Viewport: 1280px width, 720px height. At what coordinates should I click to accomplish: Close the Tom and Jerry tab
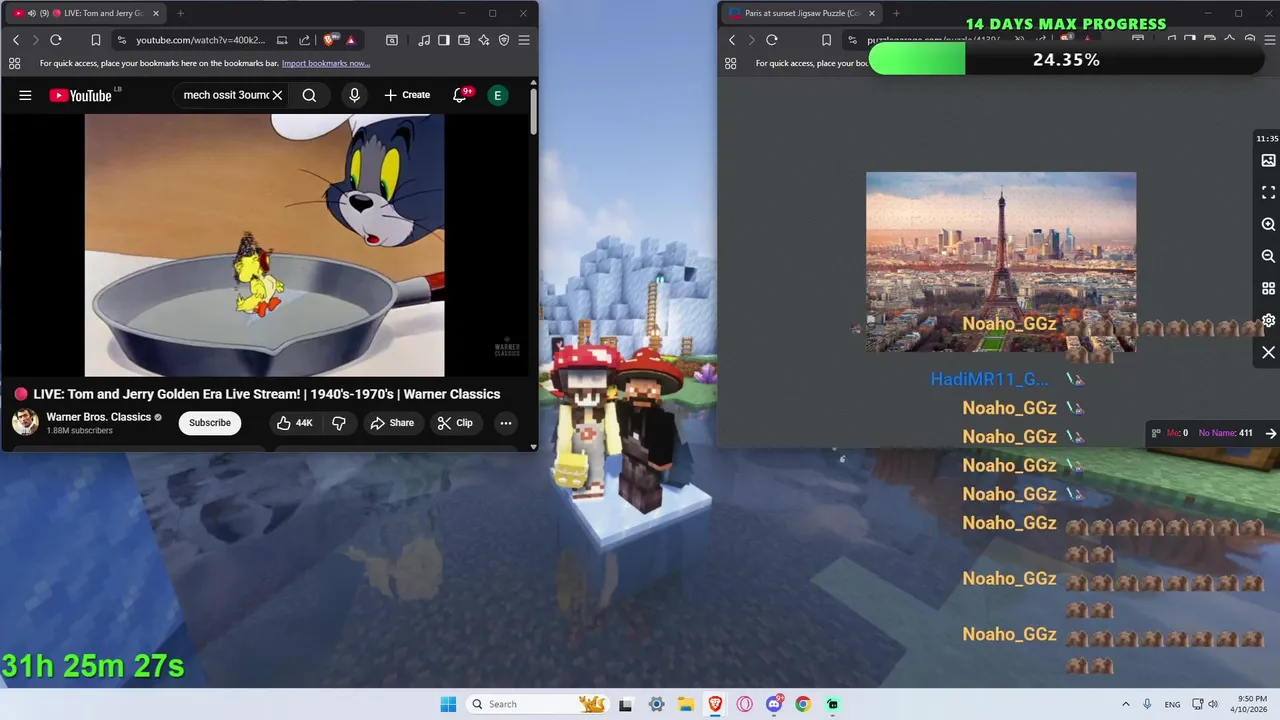155,13
